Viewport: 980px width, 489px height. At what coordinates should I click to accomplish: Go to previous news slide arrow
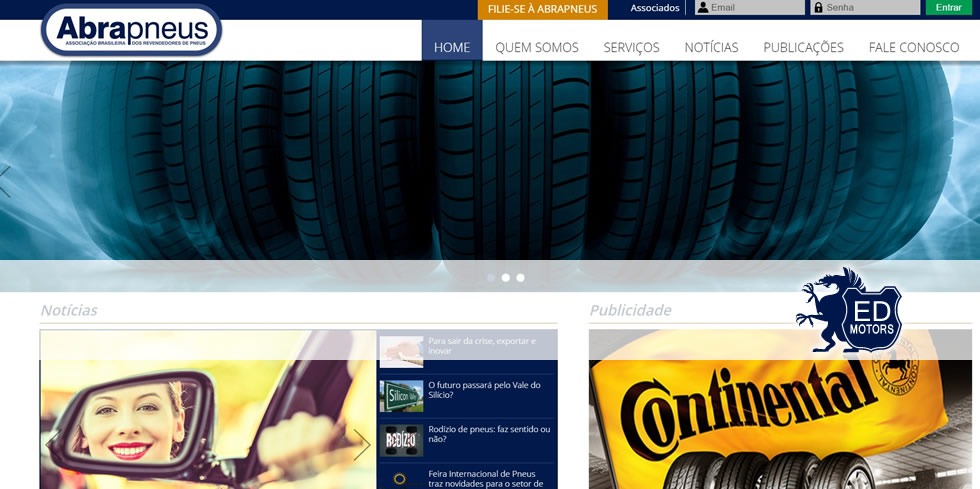point(53,444)
